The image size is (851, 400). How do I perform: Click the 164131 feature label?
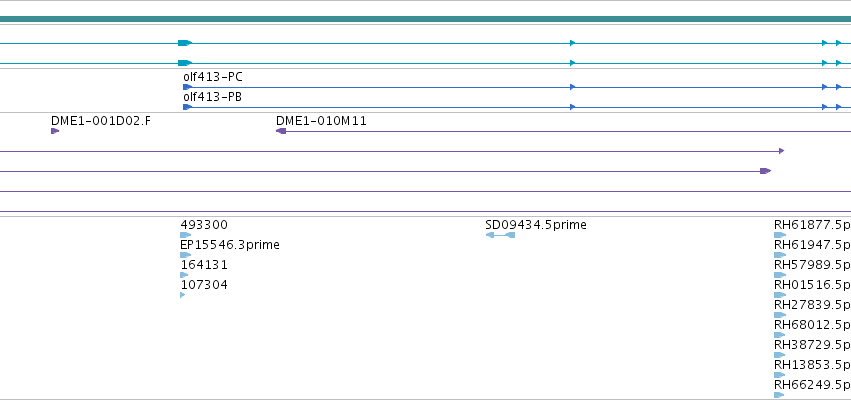(x=204, y=265)
